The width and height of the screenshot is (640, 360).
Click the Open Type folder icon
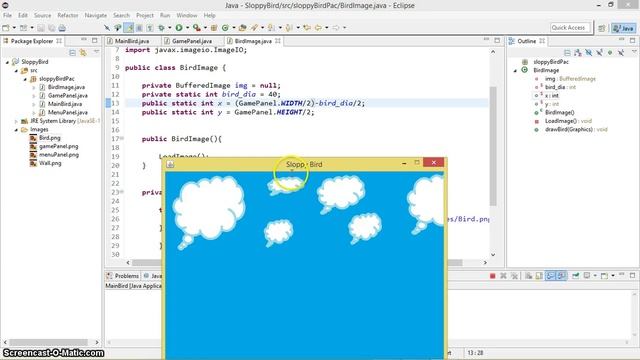click(x=242, y=28)
